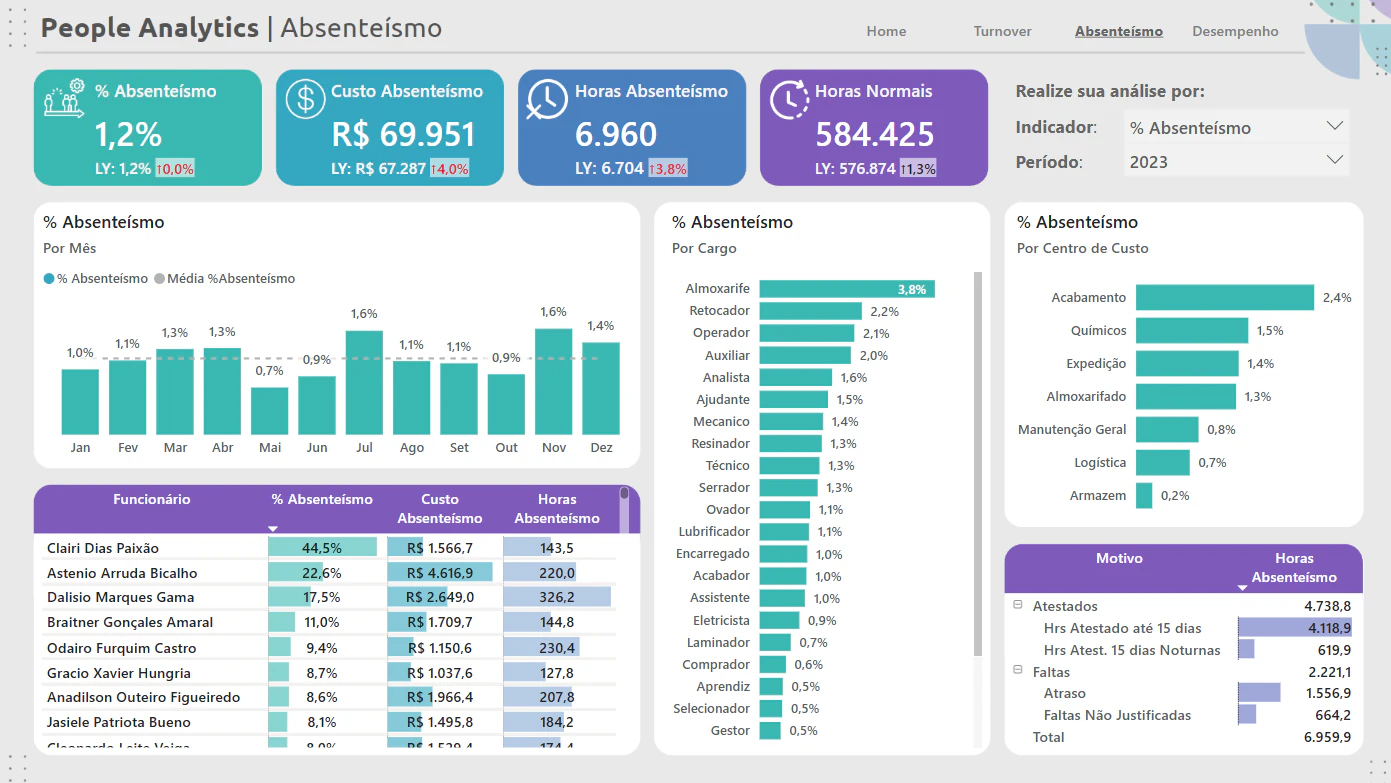Click the 44,5% absenteeism cell
This screenshot has height=783, width=1391.
pos(322,548)
